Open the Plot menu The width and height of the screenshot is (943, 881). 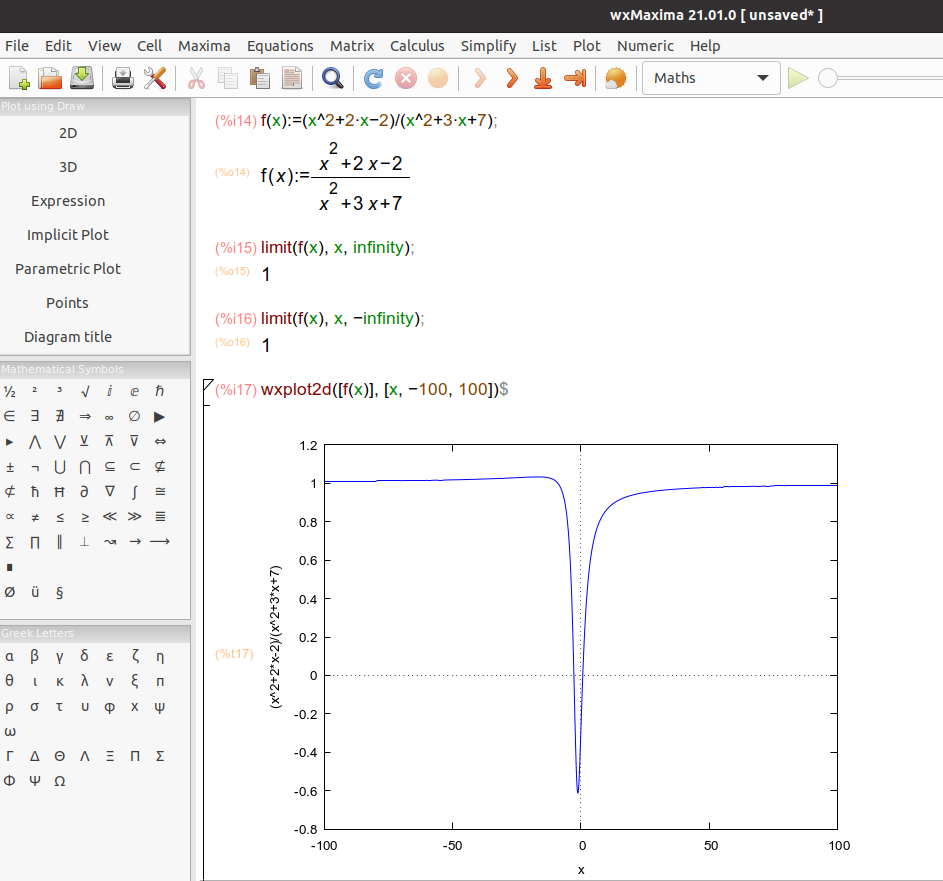[586, 46]
